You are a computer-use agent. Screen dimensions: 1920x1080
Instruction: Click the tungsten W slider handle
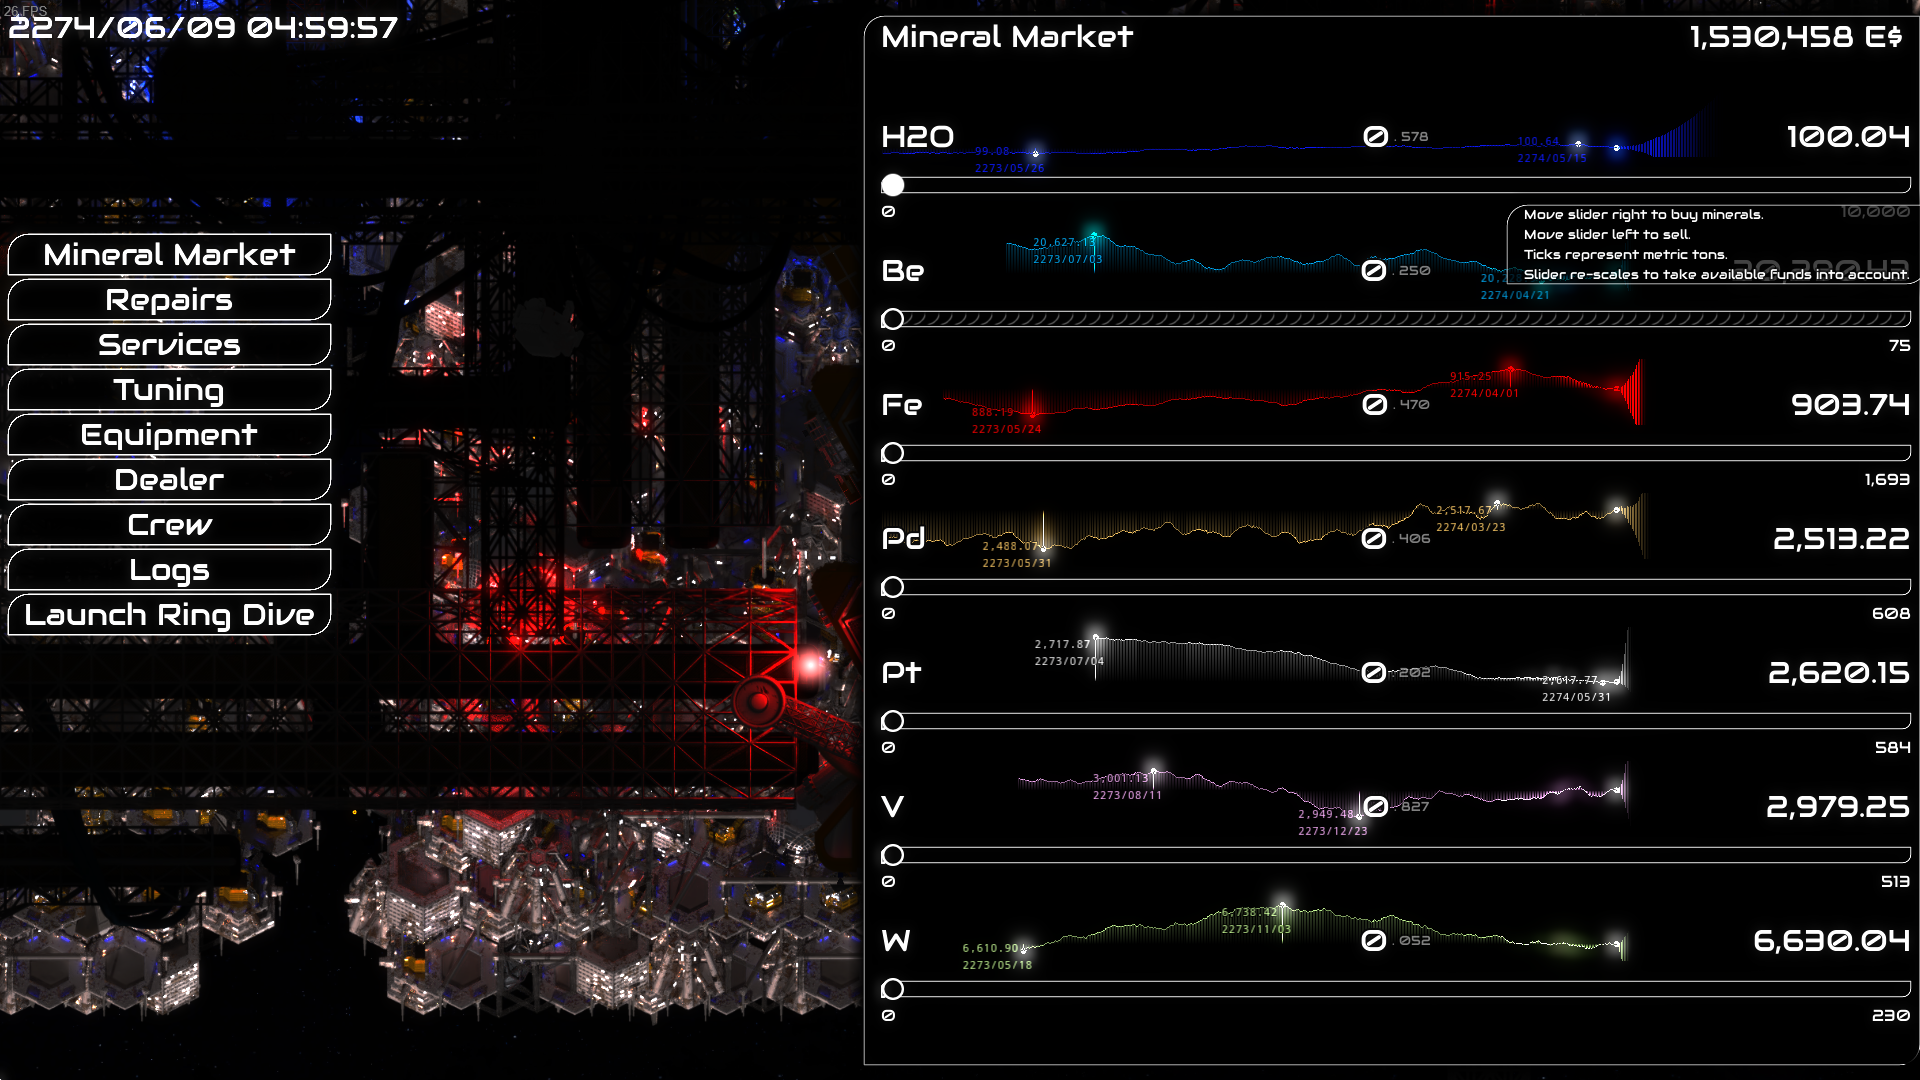(x=893, y=989)
